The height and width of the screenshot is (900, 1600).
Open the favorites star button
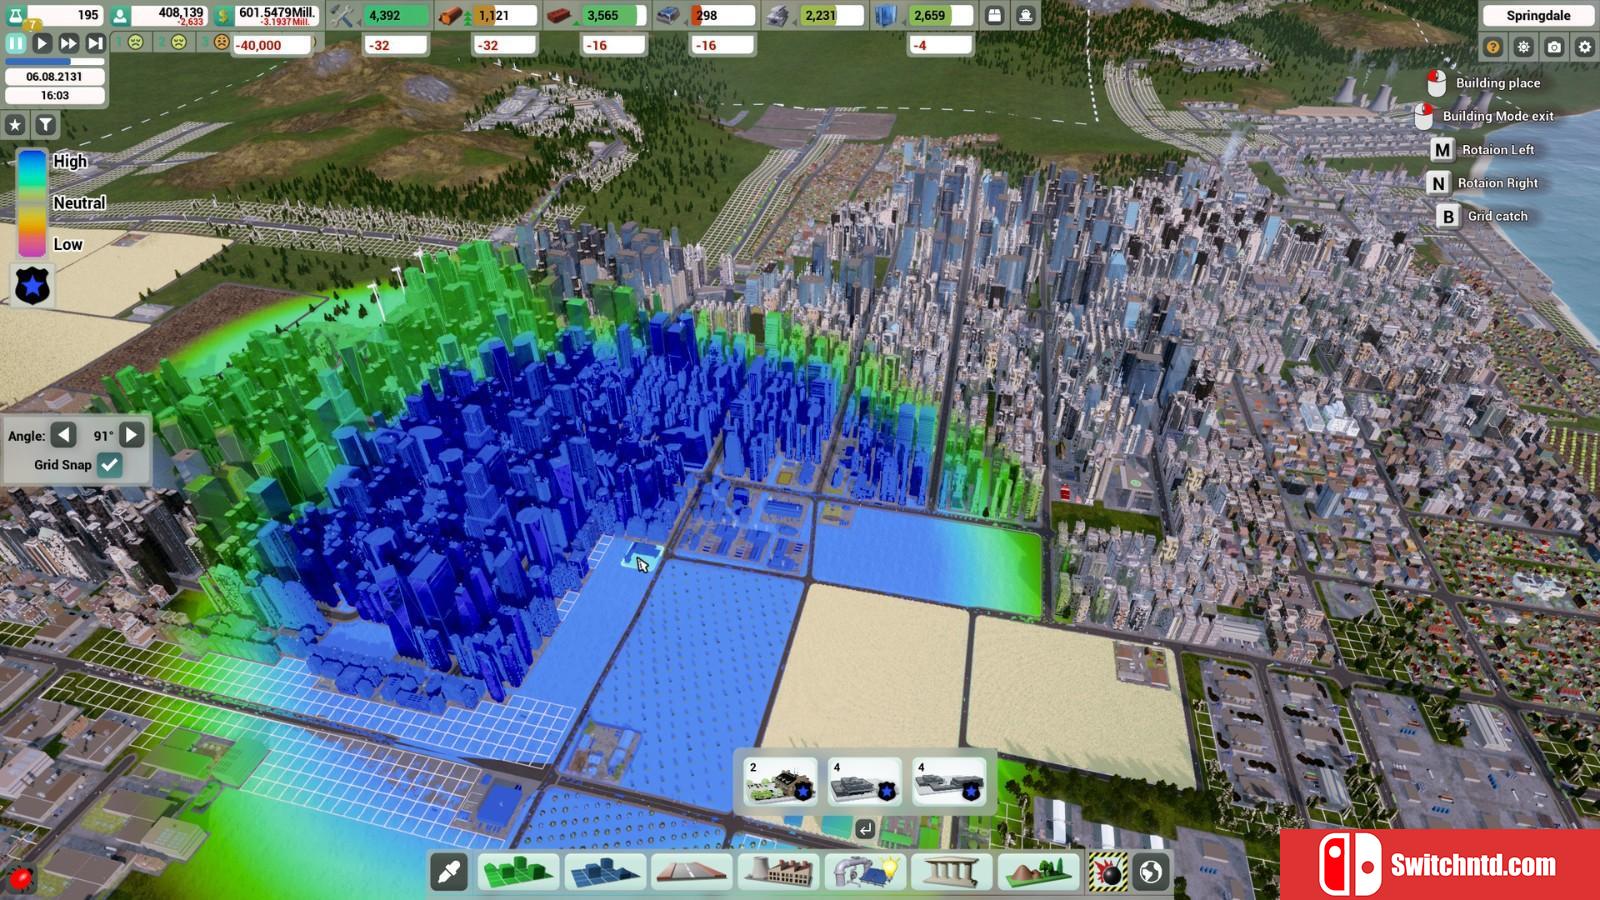tap(15, 125)
